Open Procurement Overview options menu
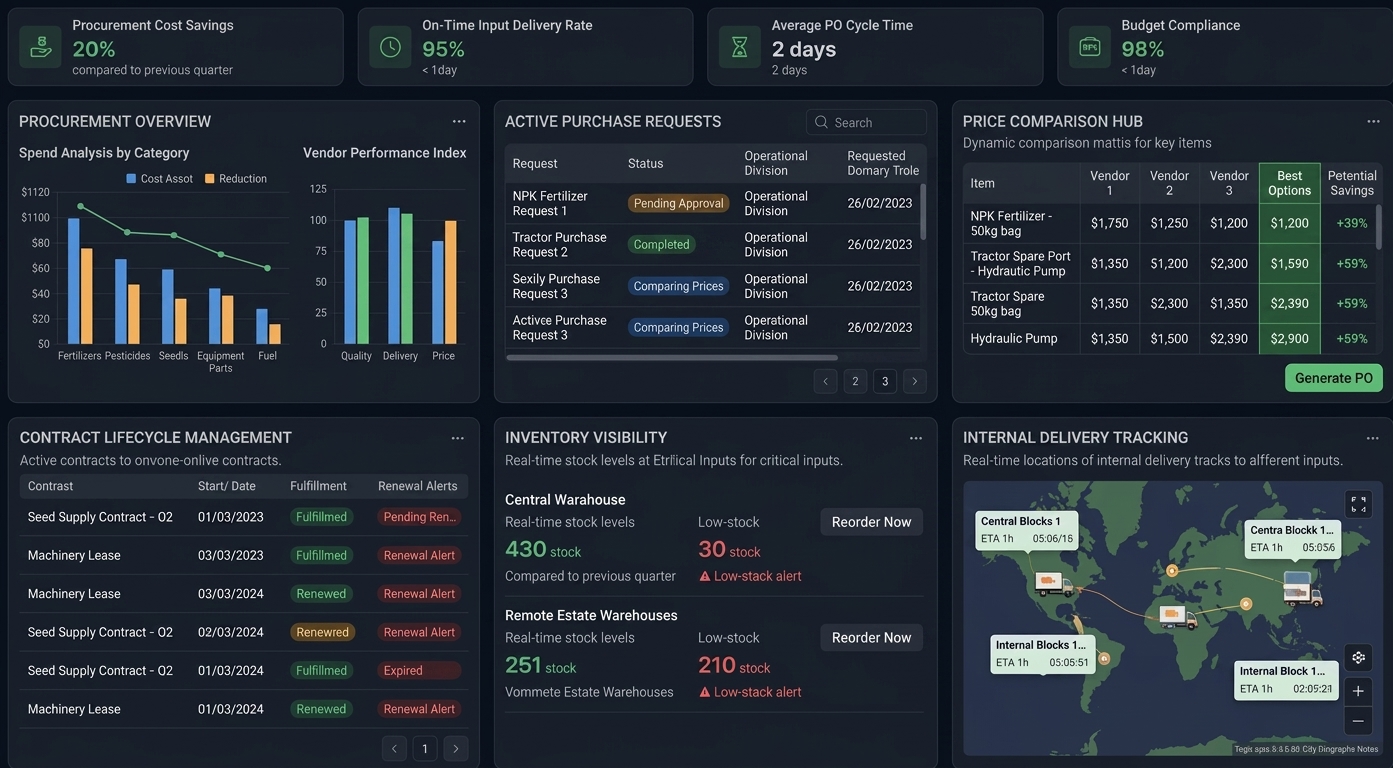Viewport: 1393px width, 768px height. point(459,121)
